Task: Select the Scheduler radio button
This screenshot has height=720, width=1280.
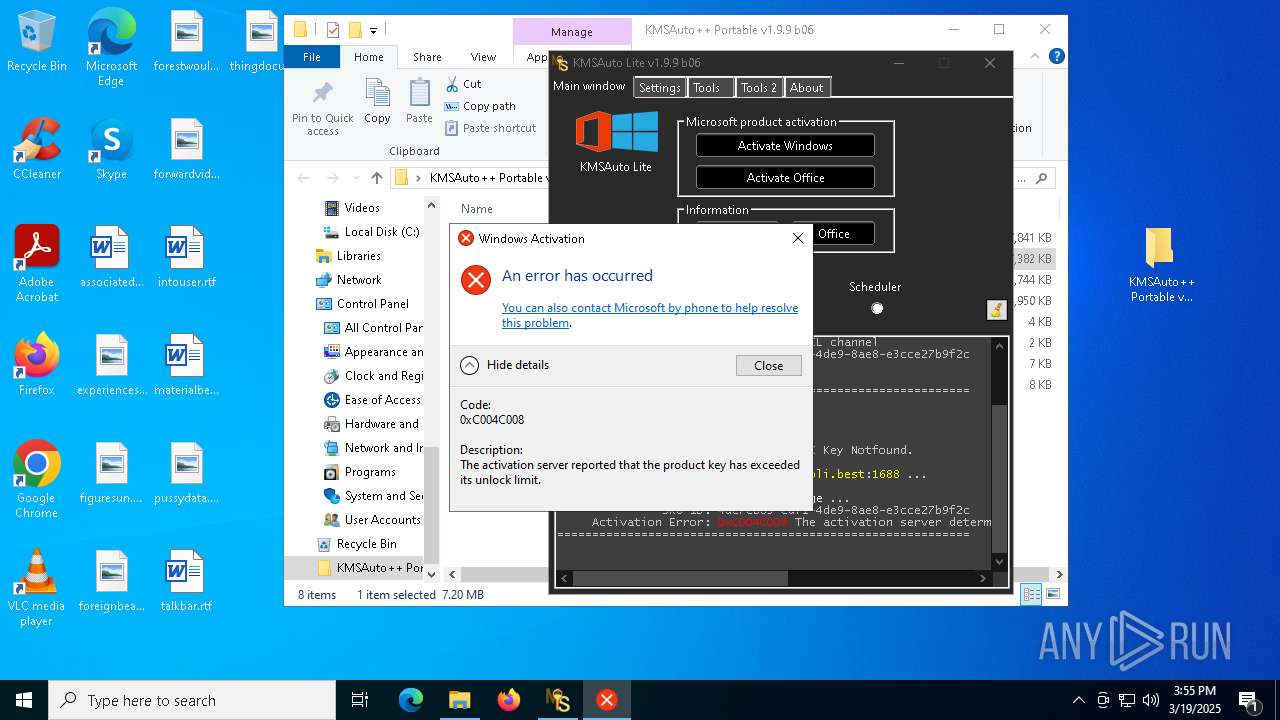Action: point(877,308)
